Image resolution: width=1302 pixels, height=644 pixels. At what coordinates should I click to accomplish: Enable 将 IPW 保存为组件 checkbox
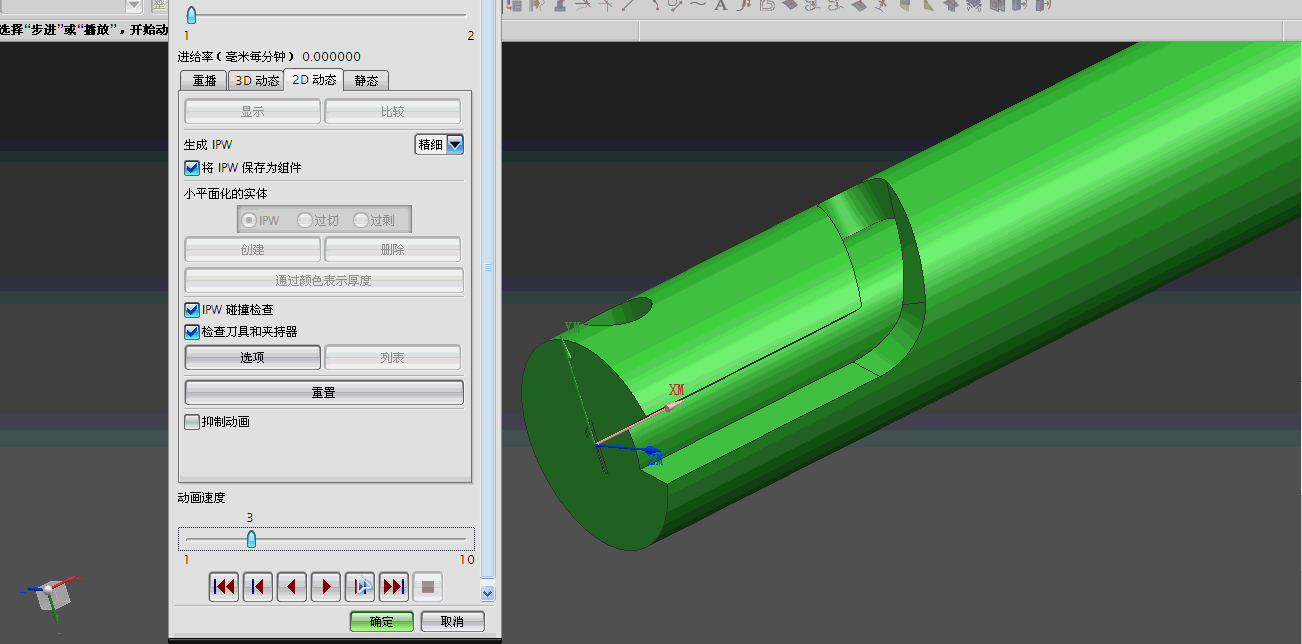192,168
